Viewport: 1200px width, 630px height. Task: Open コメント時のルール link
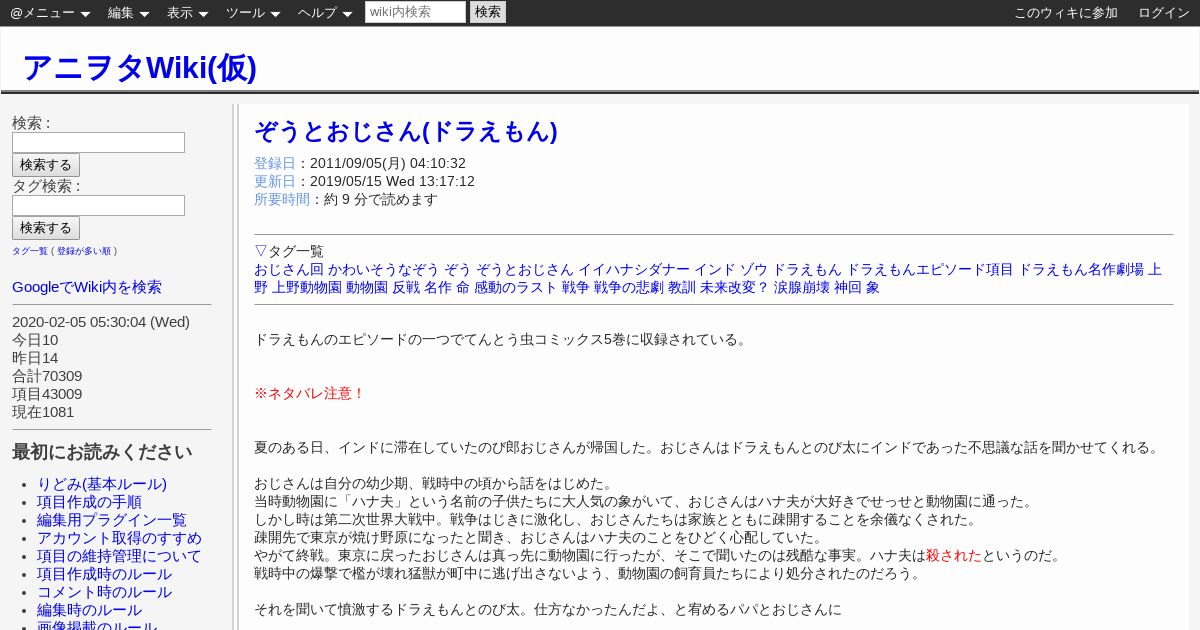pos(104,592)
